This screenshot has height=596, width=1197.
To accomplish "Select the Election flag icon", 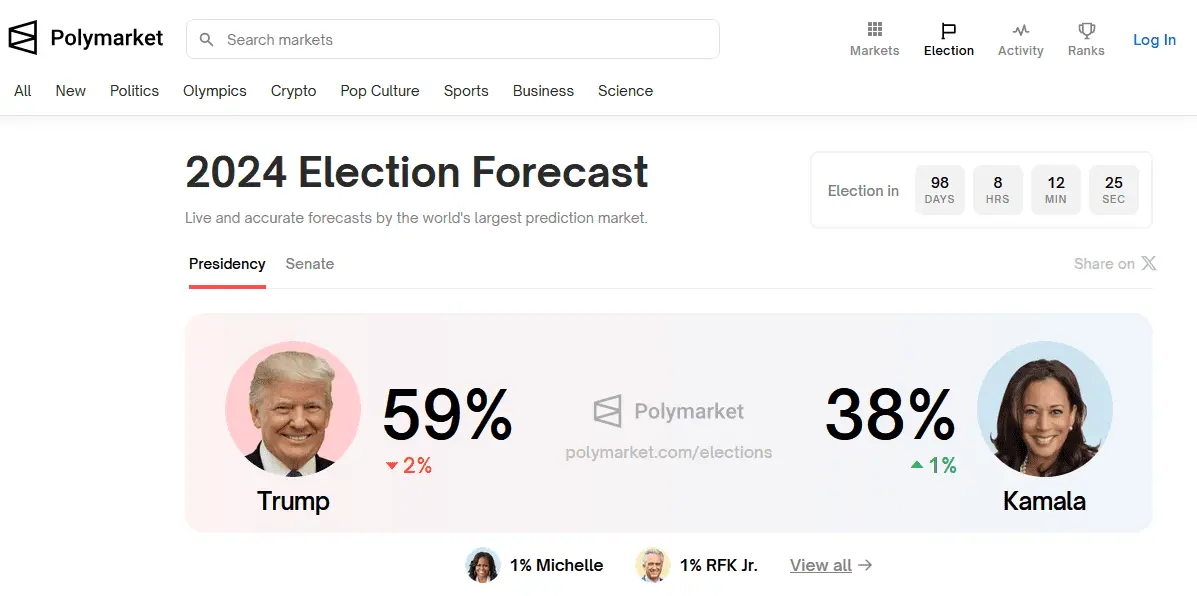I will (948, 30).
